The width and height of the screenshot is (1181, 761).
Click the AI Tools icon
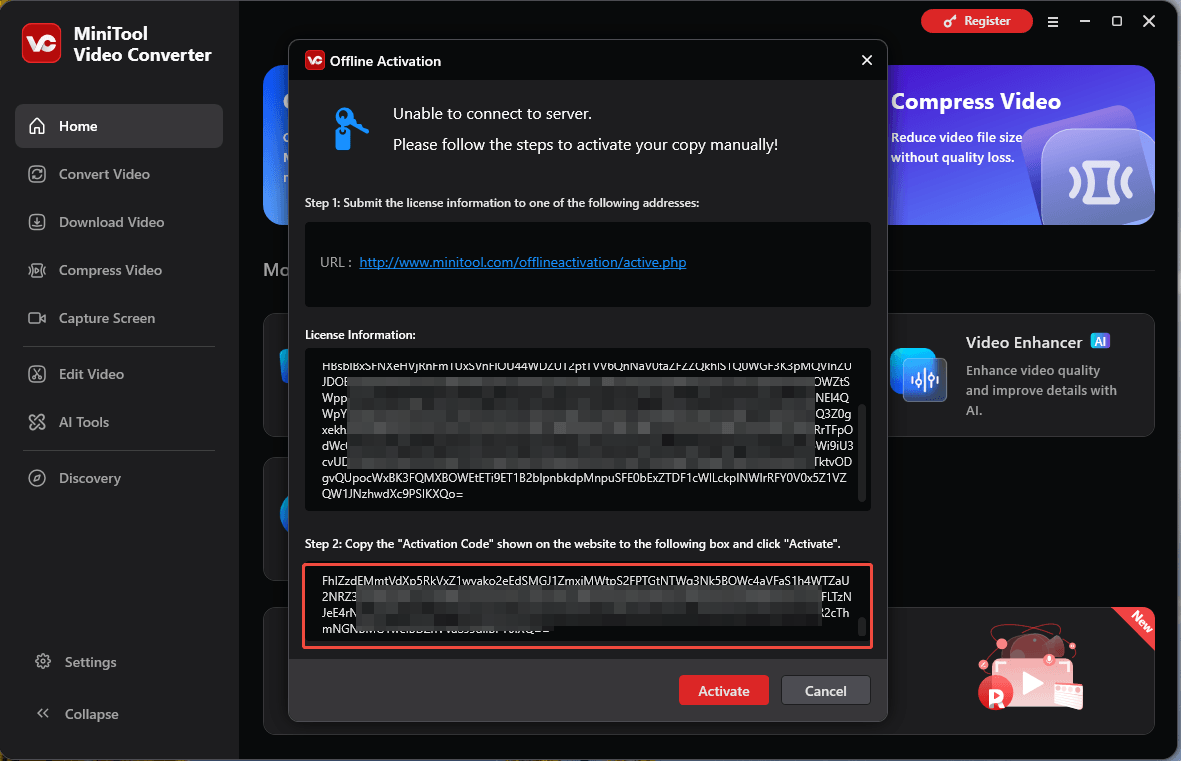tap(37, 422)
